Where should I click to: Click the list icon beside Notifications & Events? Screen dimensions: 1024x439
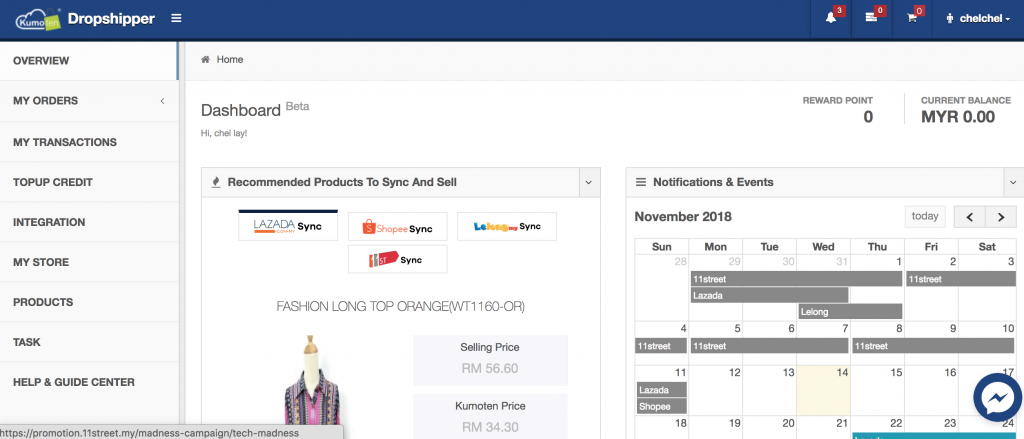tap(641, 182)
